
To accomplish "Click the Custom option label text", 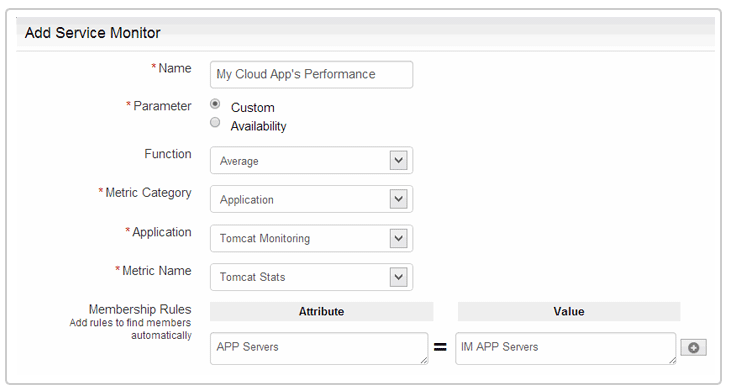I will coord(253,108).
